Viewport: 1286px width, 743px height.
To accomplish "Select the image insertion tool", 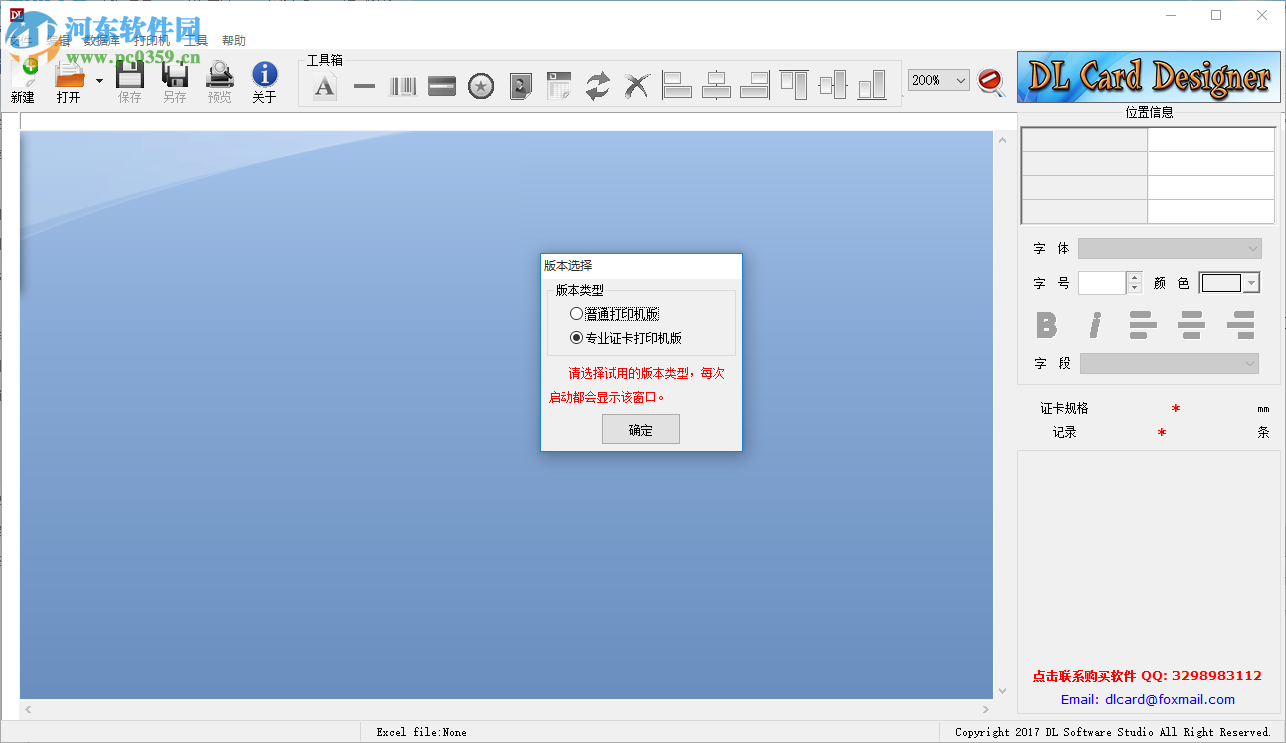I will coord(520,86).
